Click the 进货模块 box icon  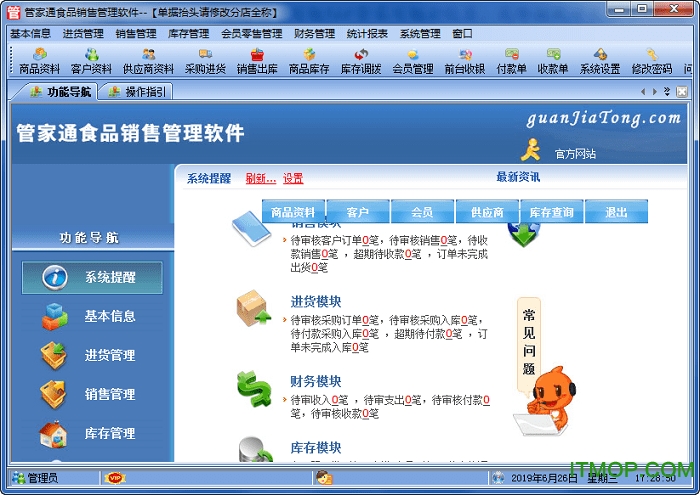253,308
